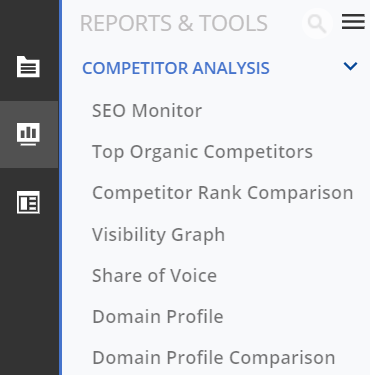This screenshot has width=370, height=375.
Task: Select the bar chart reports icon
Action: 28,134
